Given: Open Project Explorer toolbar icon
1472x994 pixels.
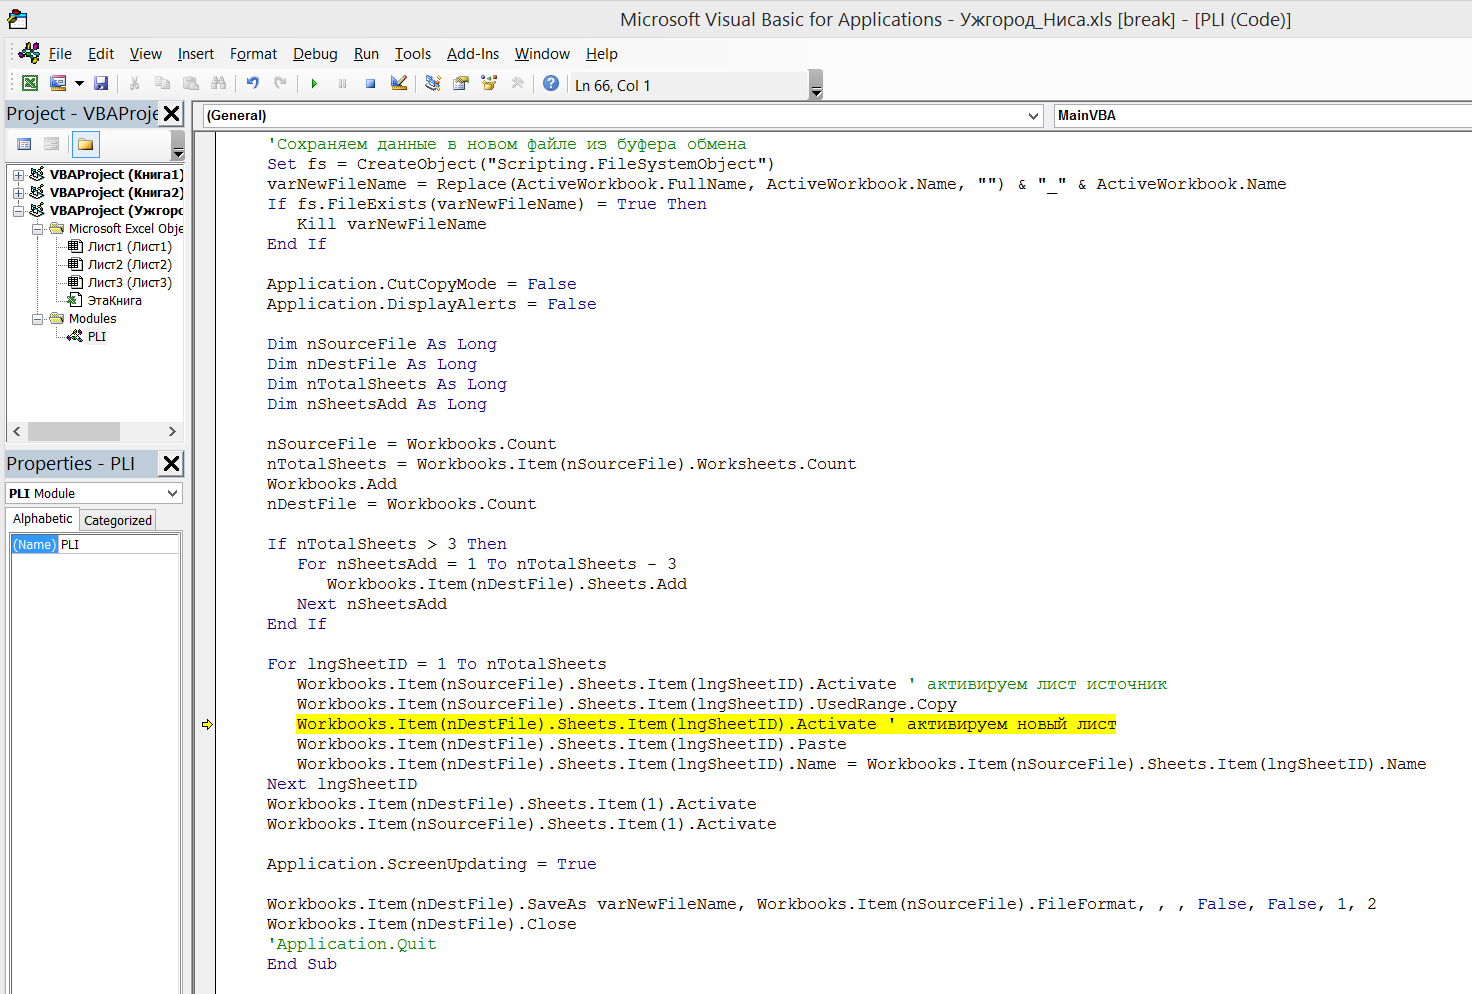Looking at the screenshot, I should 433,84.
